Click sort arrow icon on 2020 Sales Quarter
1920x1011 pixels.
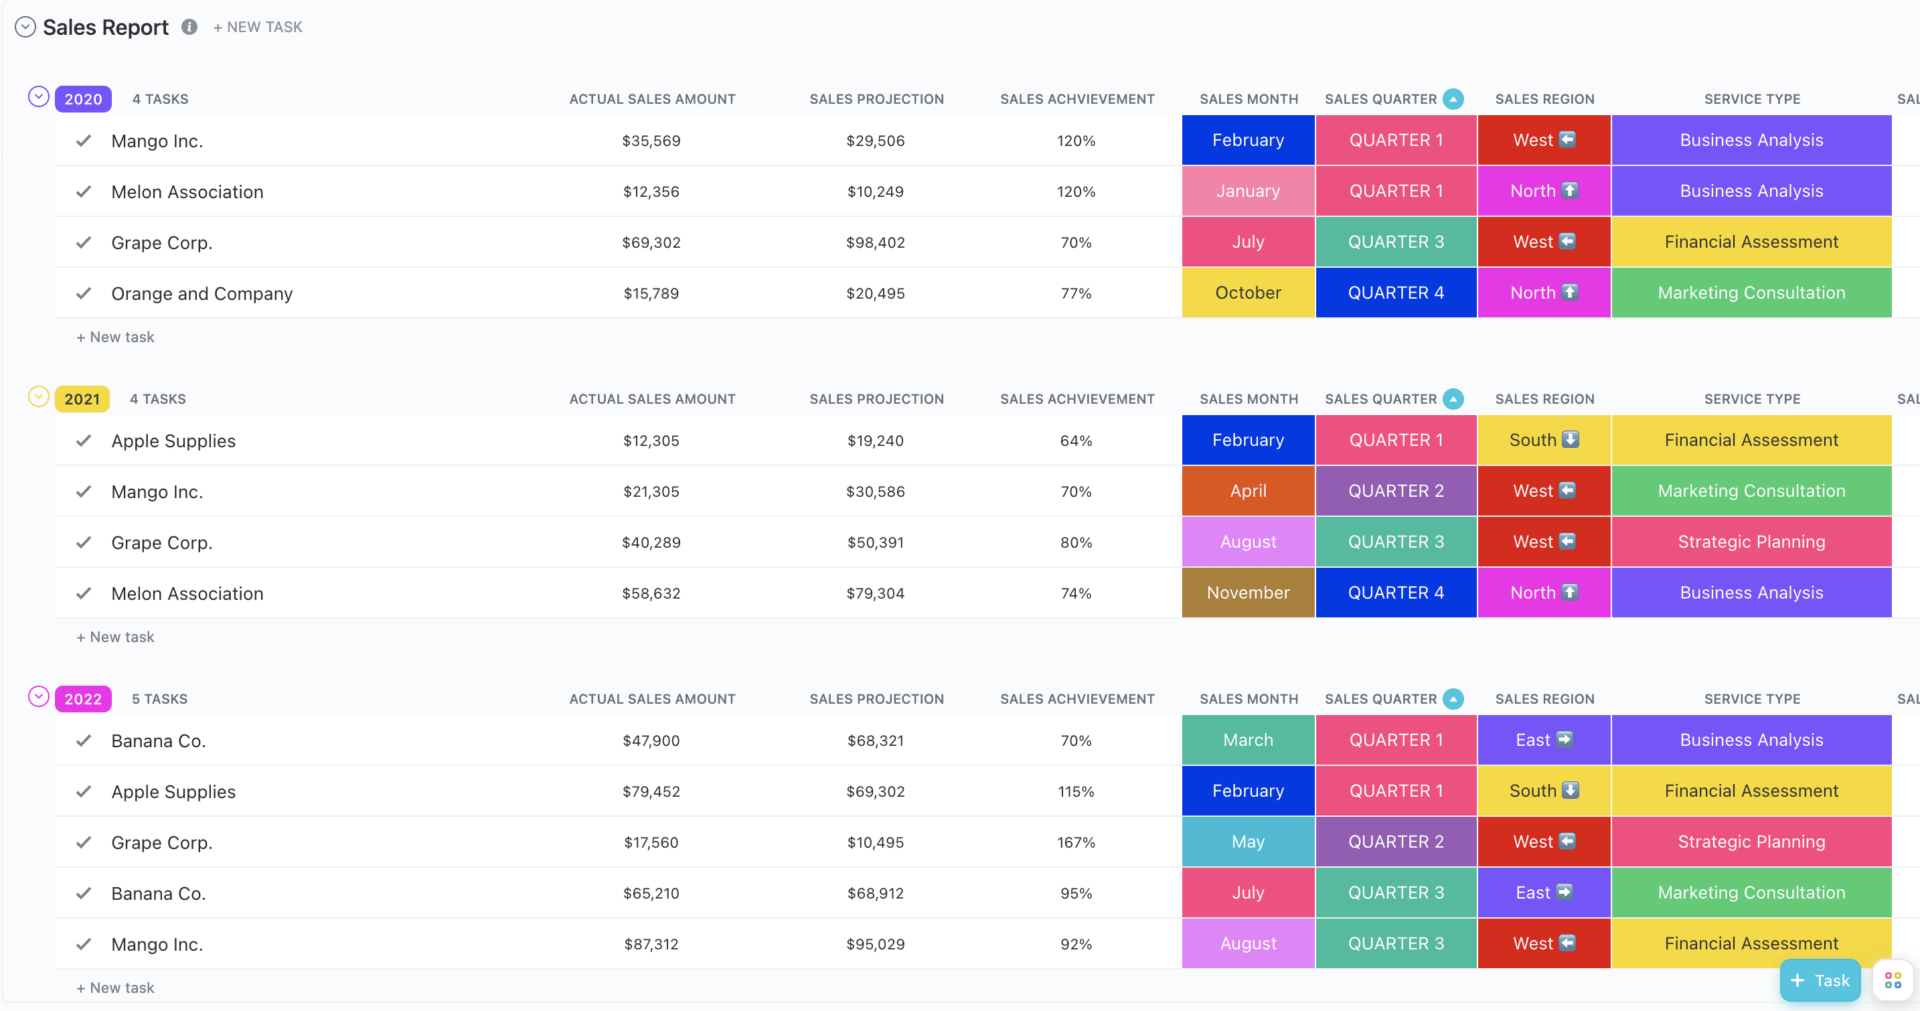(1454, 99)
